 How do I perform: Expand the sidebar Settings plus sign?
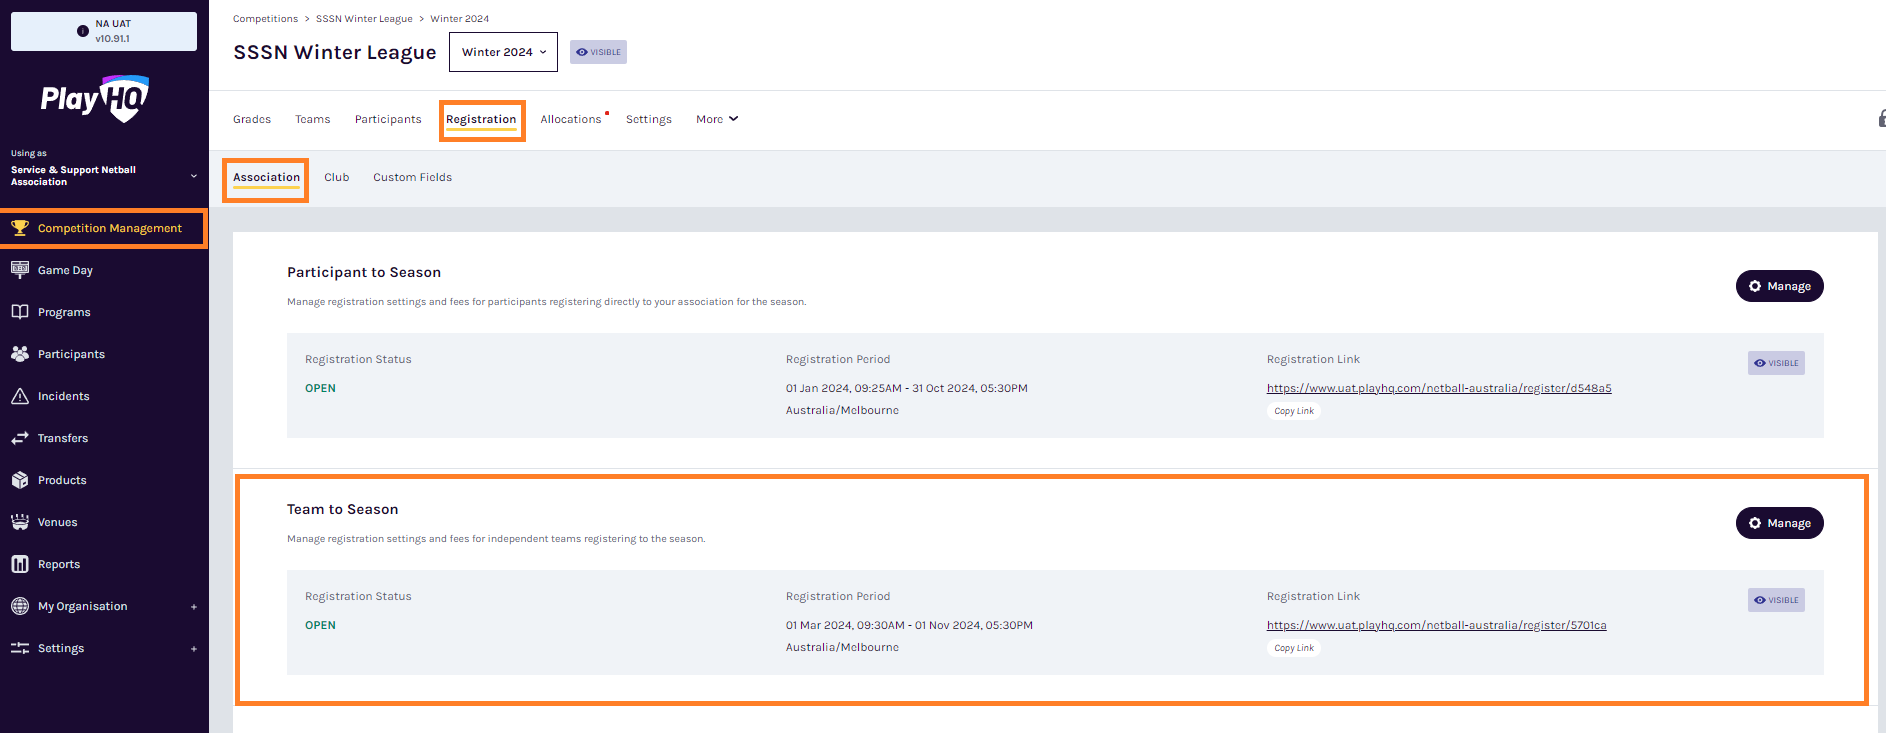194,648
